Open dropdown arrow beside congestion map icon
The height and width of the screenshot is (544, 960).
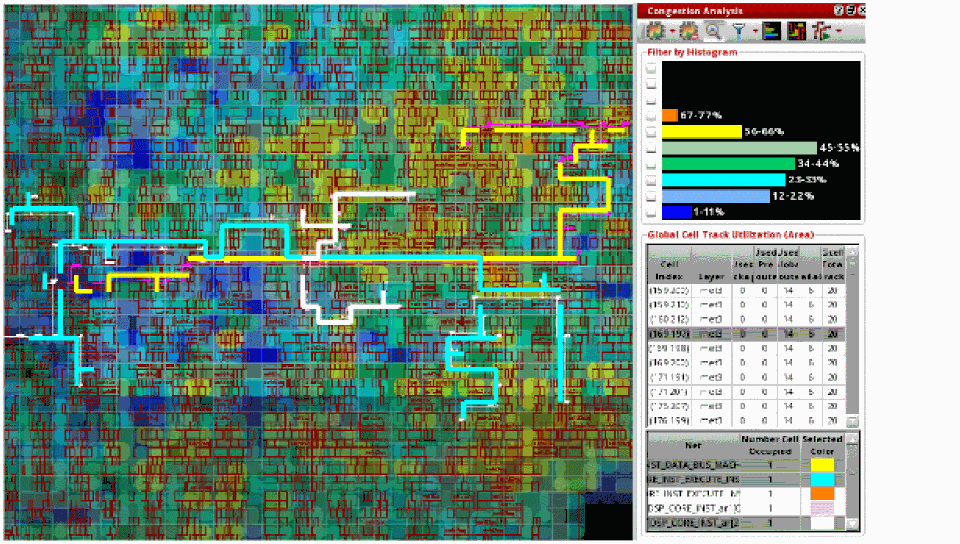672,31
